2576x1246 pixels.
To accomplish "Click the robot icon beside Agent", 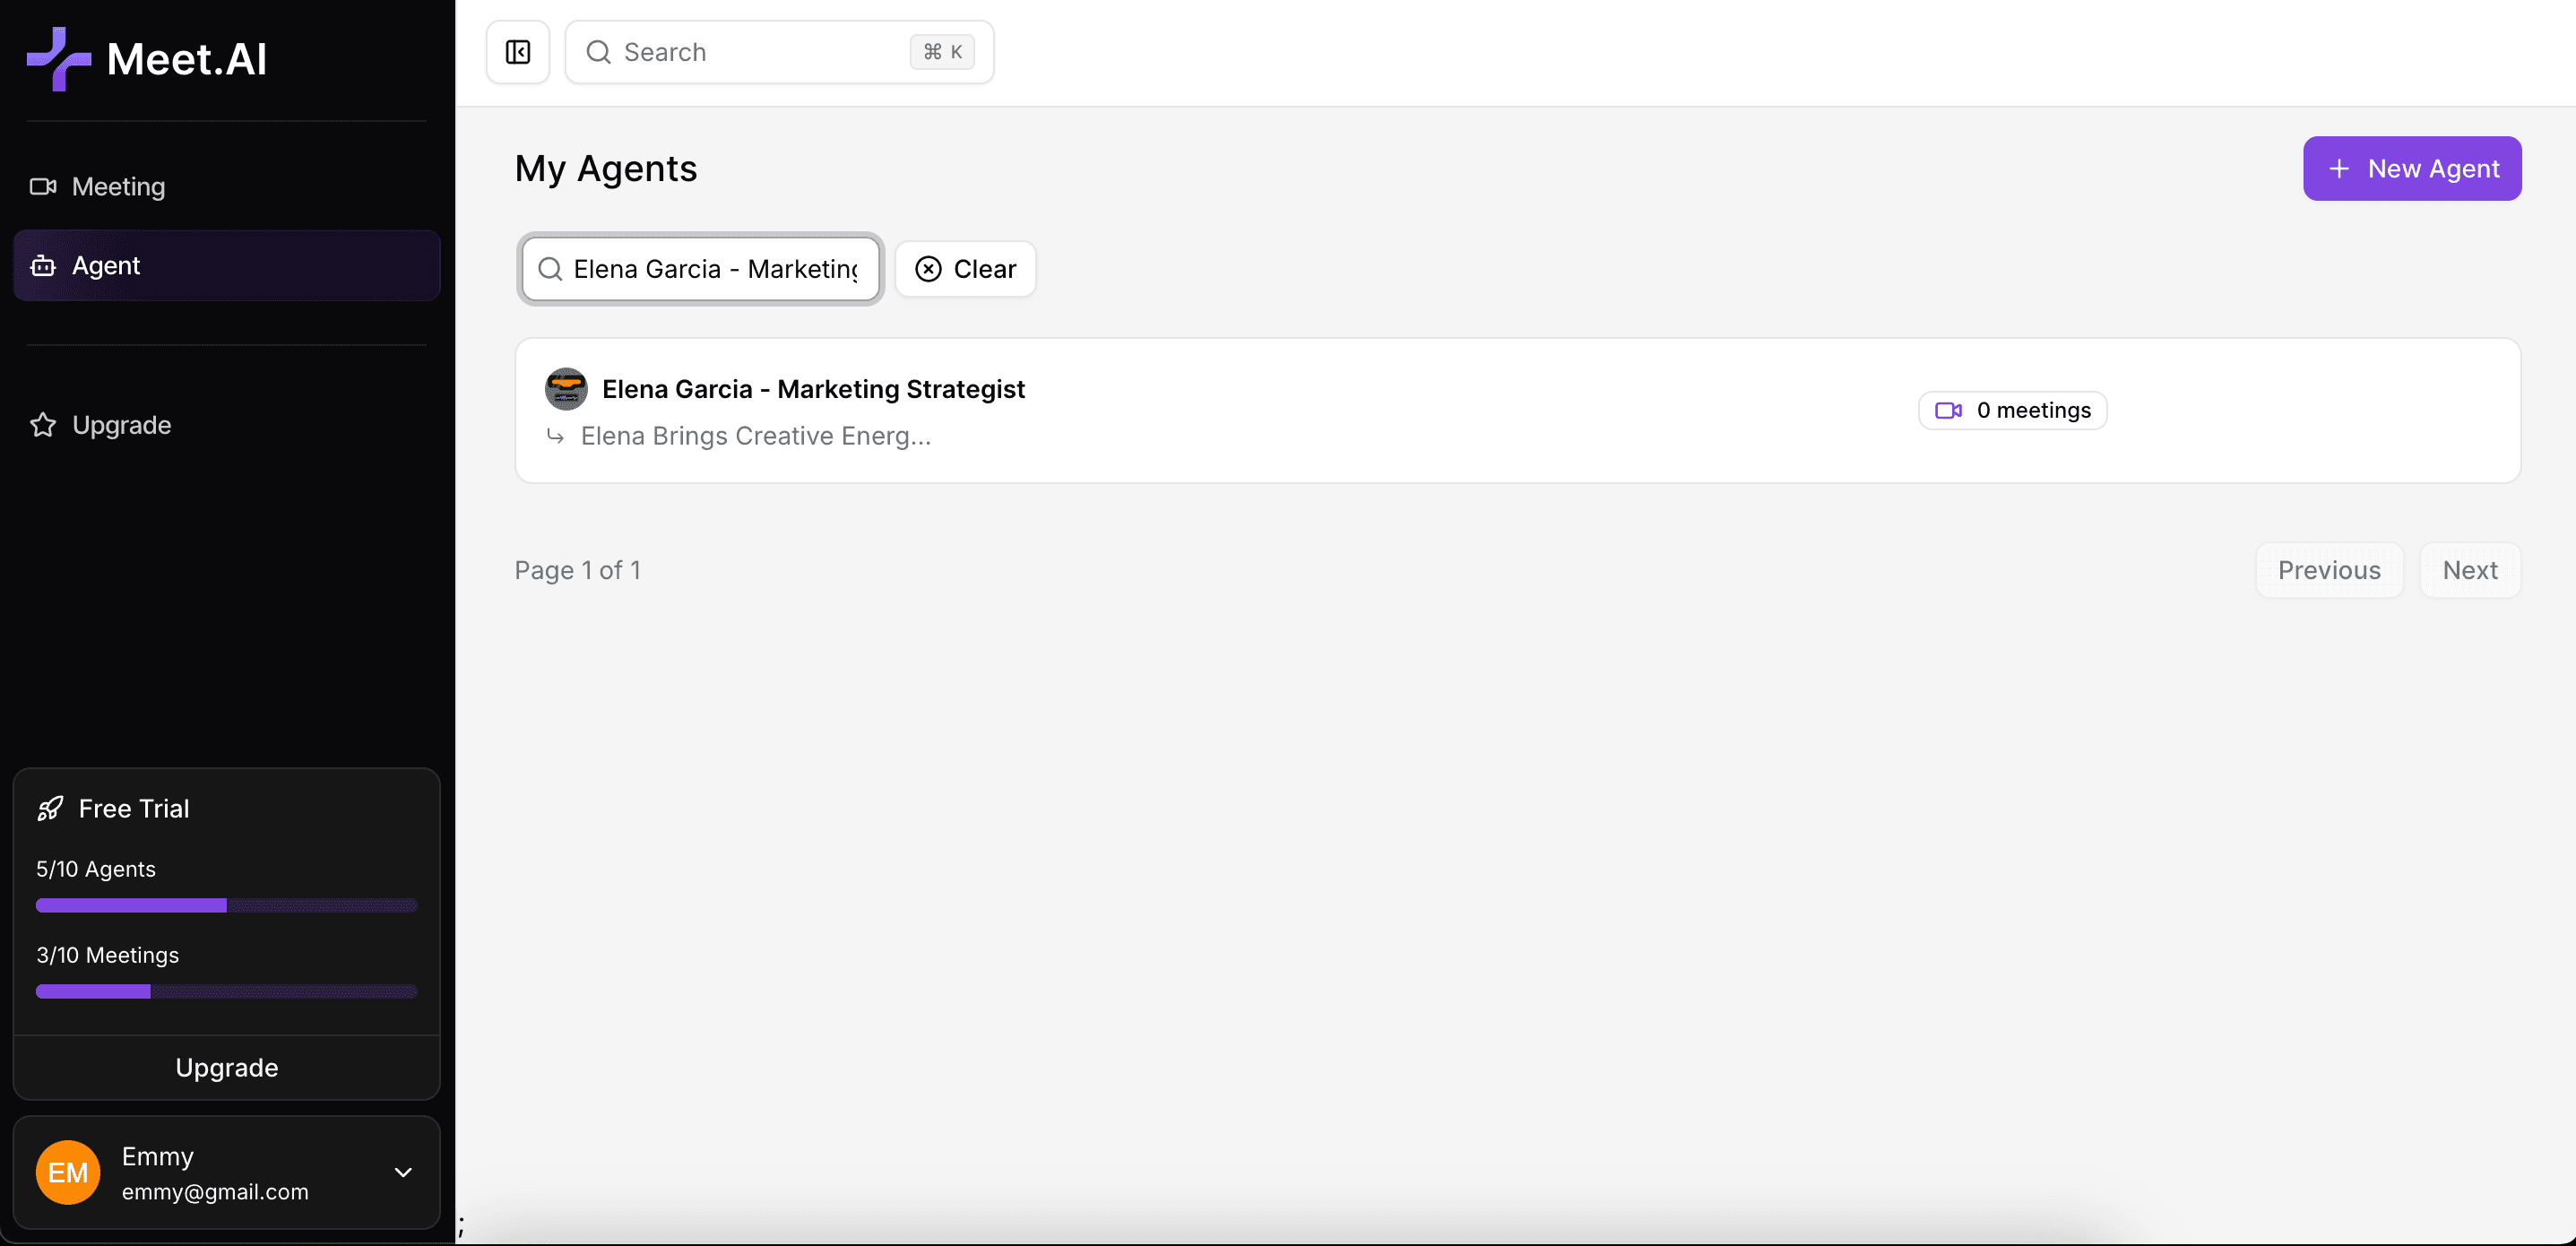I will tap(43, 266).
